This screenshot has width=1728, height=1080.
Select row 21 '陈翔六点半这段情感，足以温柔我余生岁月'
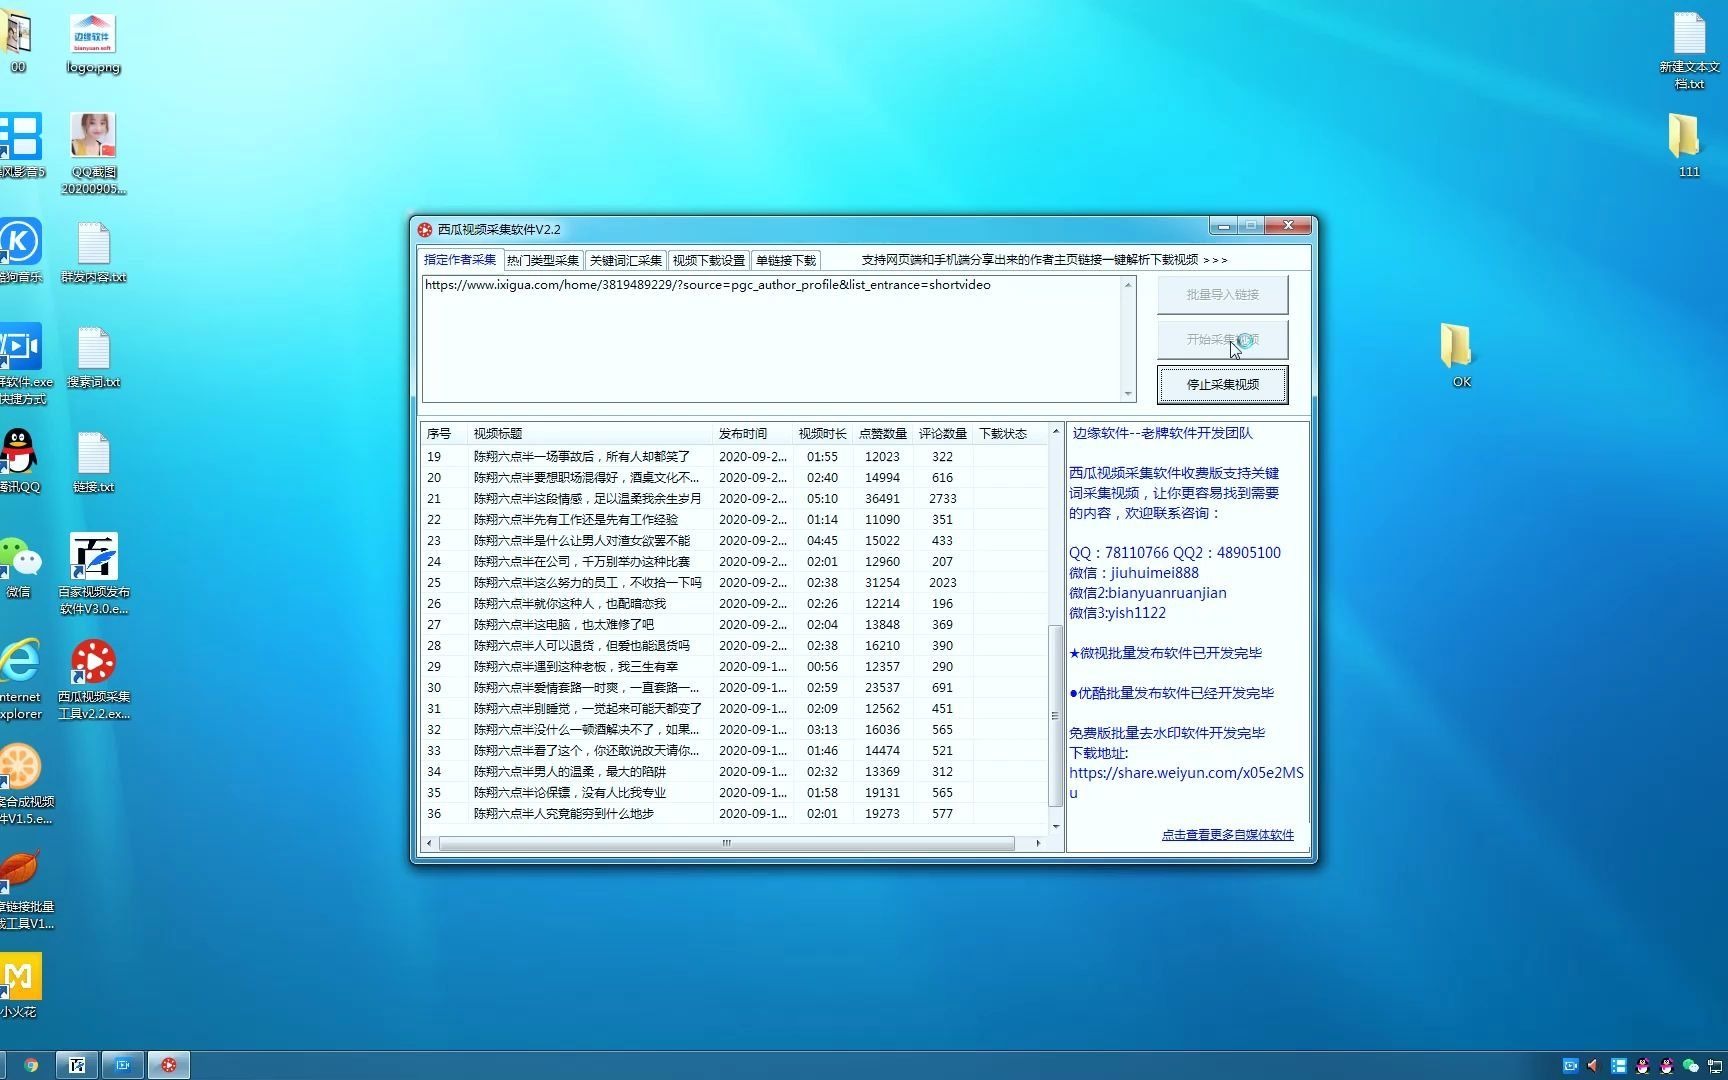click(x=734, y=499)
